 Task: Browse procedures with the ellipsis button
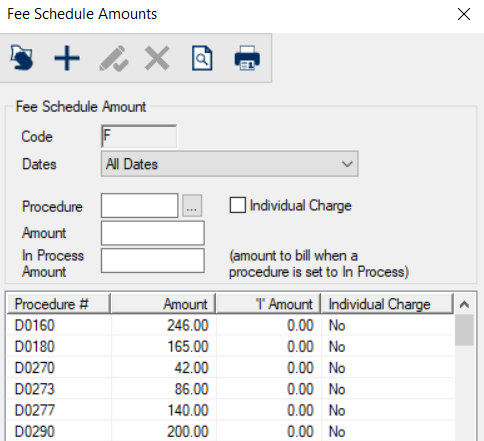click(192, 206)
